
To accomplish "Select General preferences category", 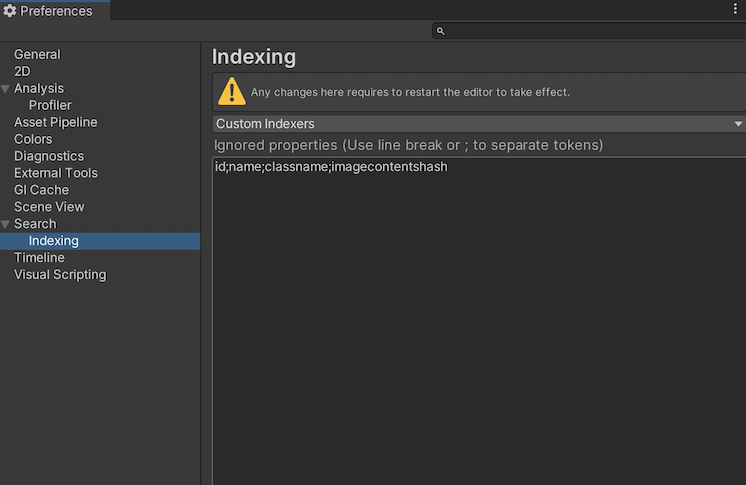I will (x=37, y=55).
